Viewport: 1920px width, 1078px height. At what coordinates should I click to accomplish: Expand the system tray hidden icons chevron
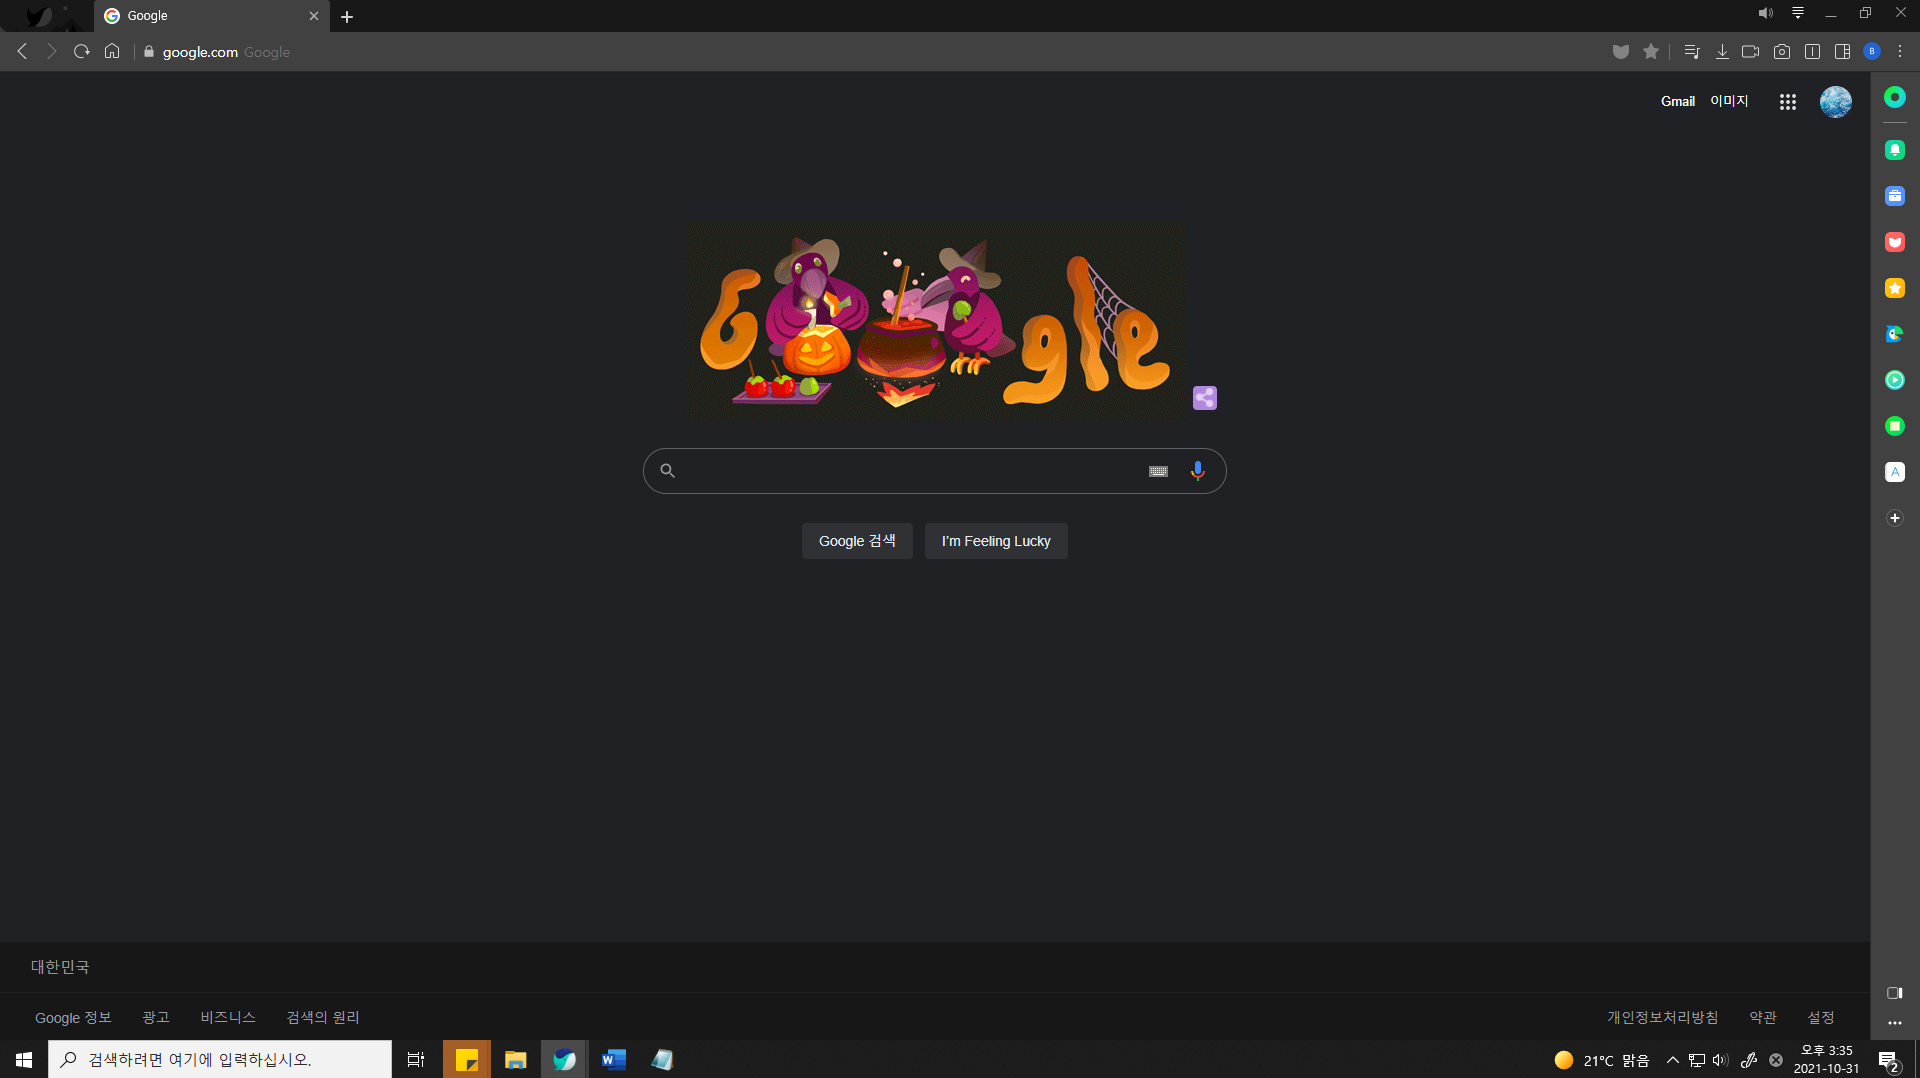[x=1673, y=1060]
